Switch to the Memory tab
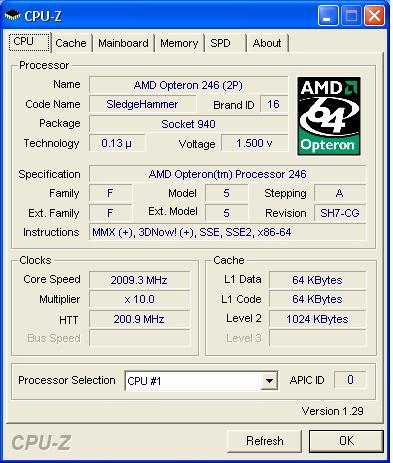Image resolution: width=393 pixels, height=463 pixels. [179, 43]
